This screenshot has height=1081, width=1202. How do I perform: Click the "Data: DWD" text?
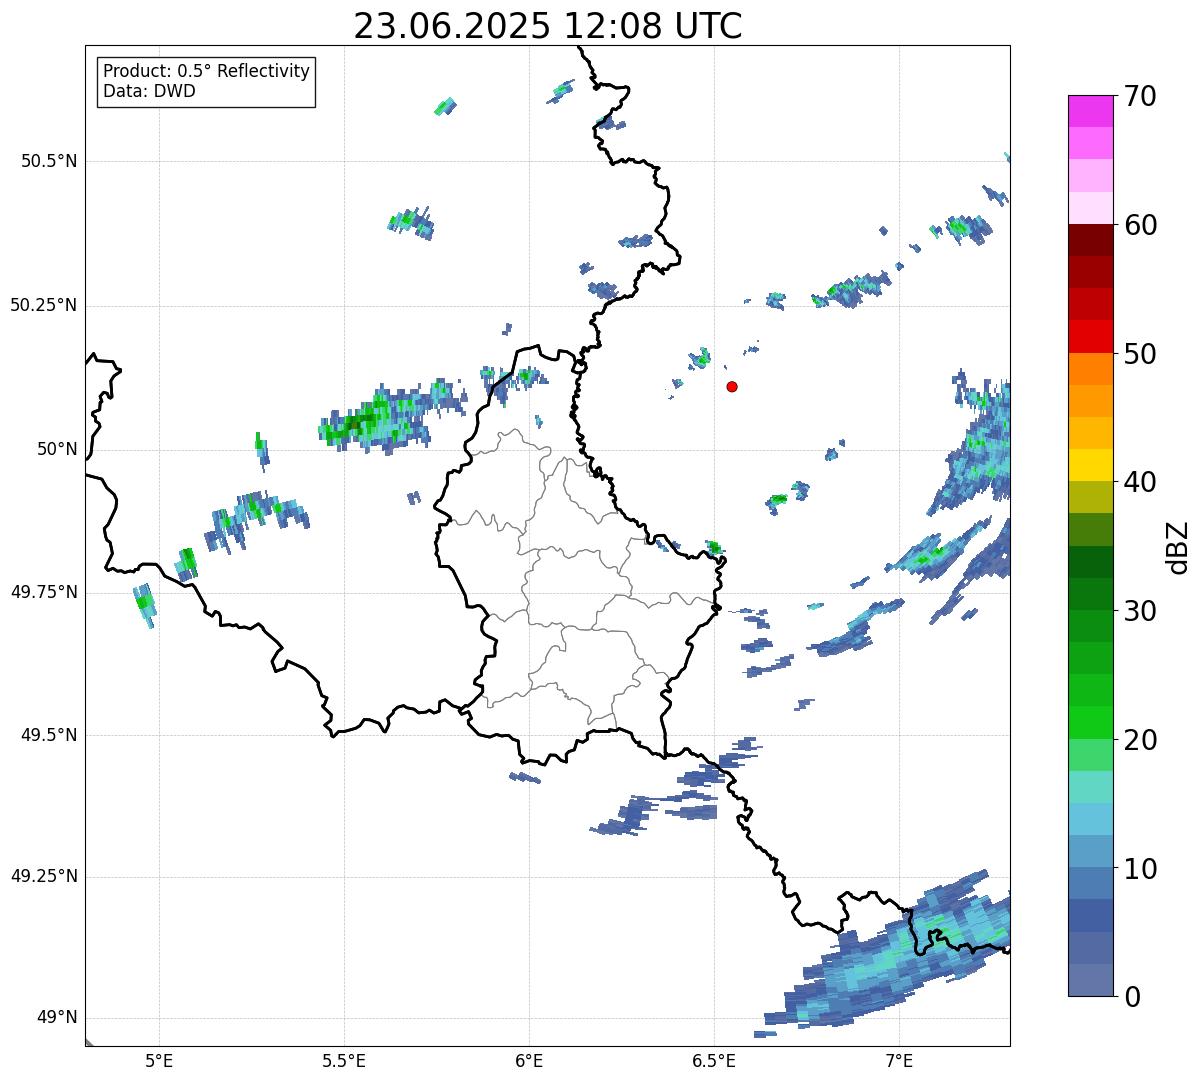click(x=149, y=92)
